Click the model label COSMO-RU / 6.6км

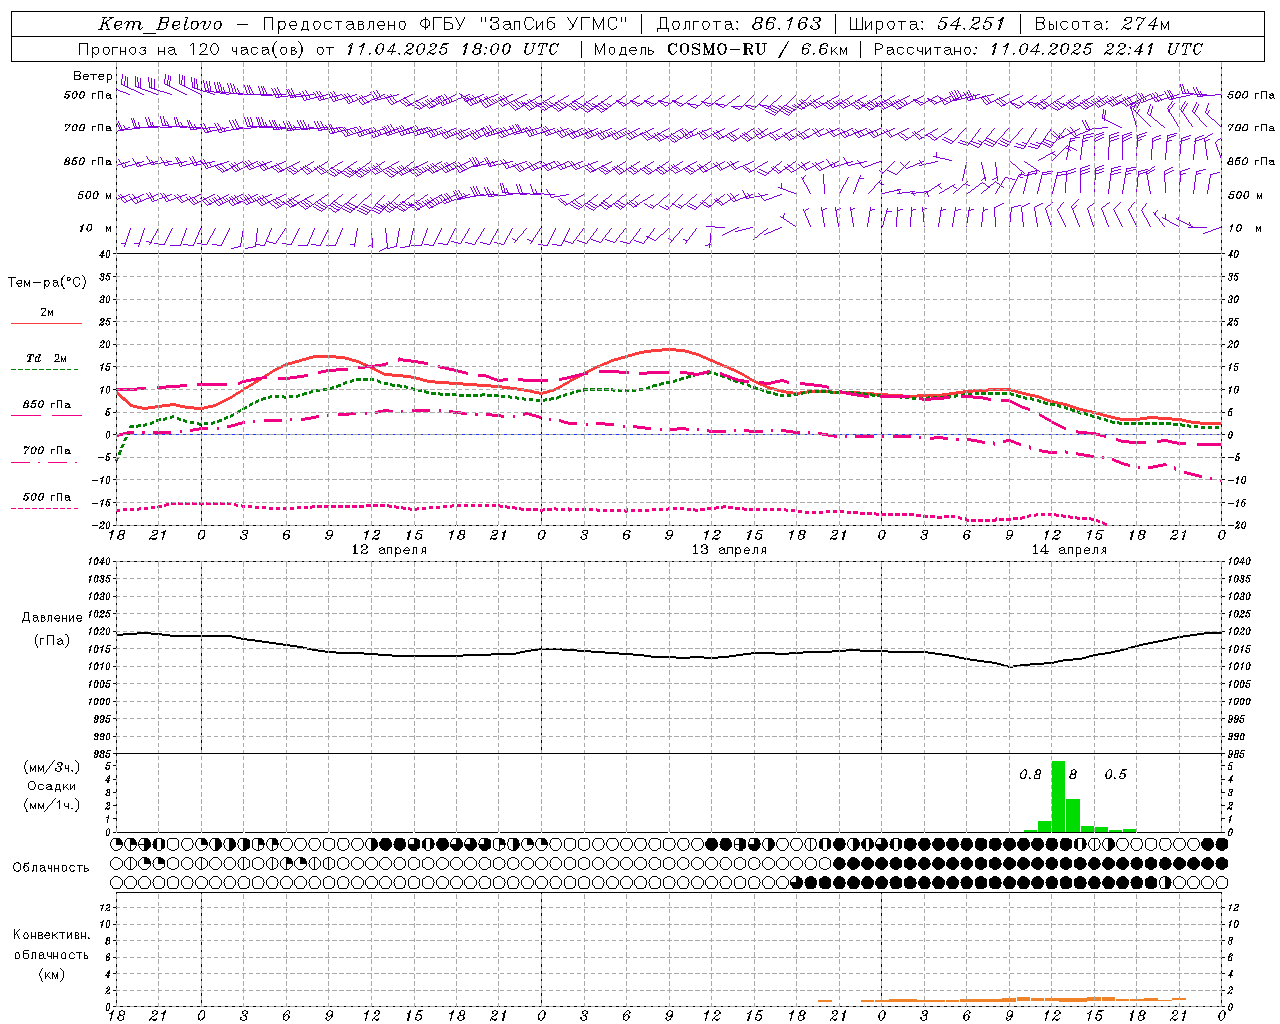757,49
